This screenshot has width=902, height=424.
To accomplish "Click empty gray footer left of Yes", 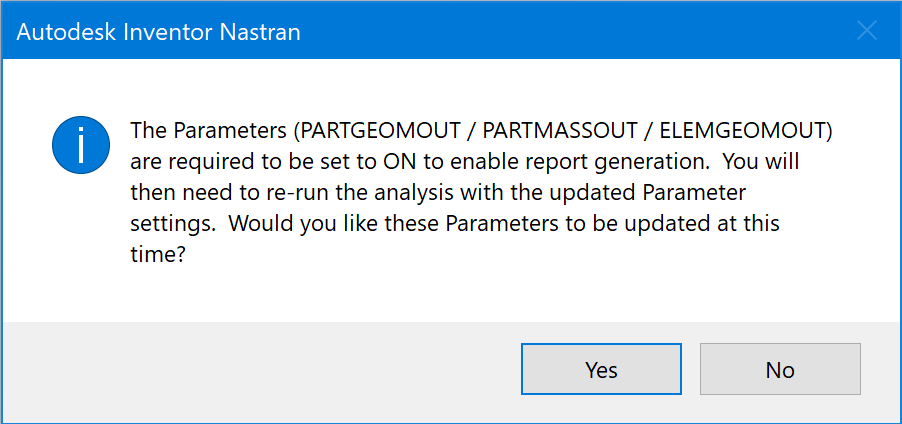I will 260,369.
